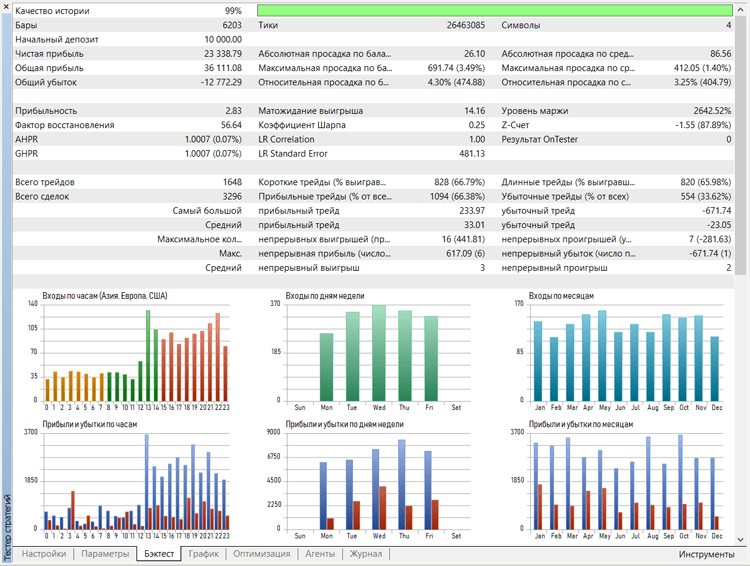The image size is (750, 566).
Task: Click the scrollbar down arrow
Action: point(740,540)
